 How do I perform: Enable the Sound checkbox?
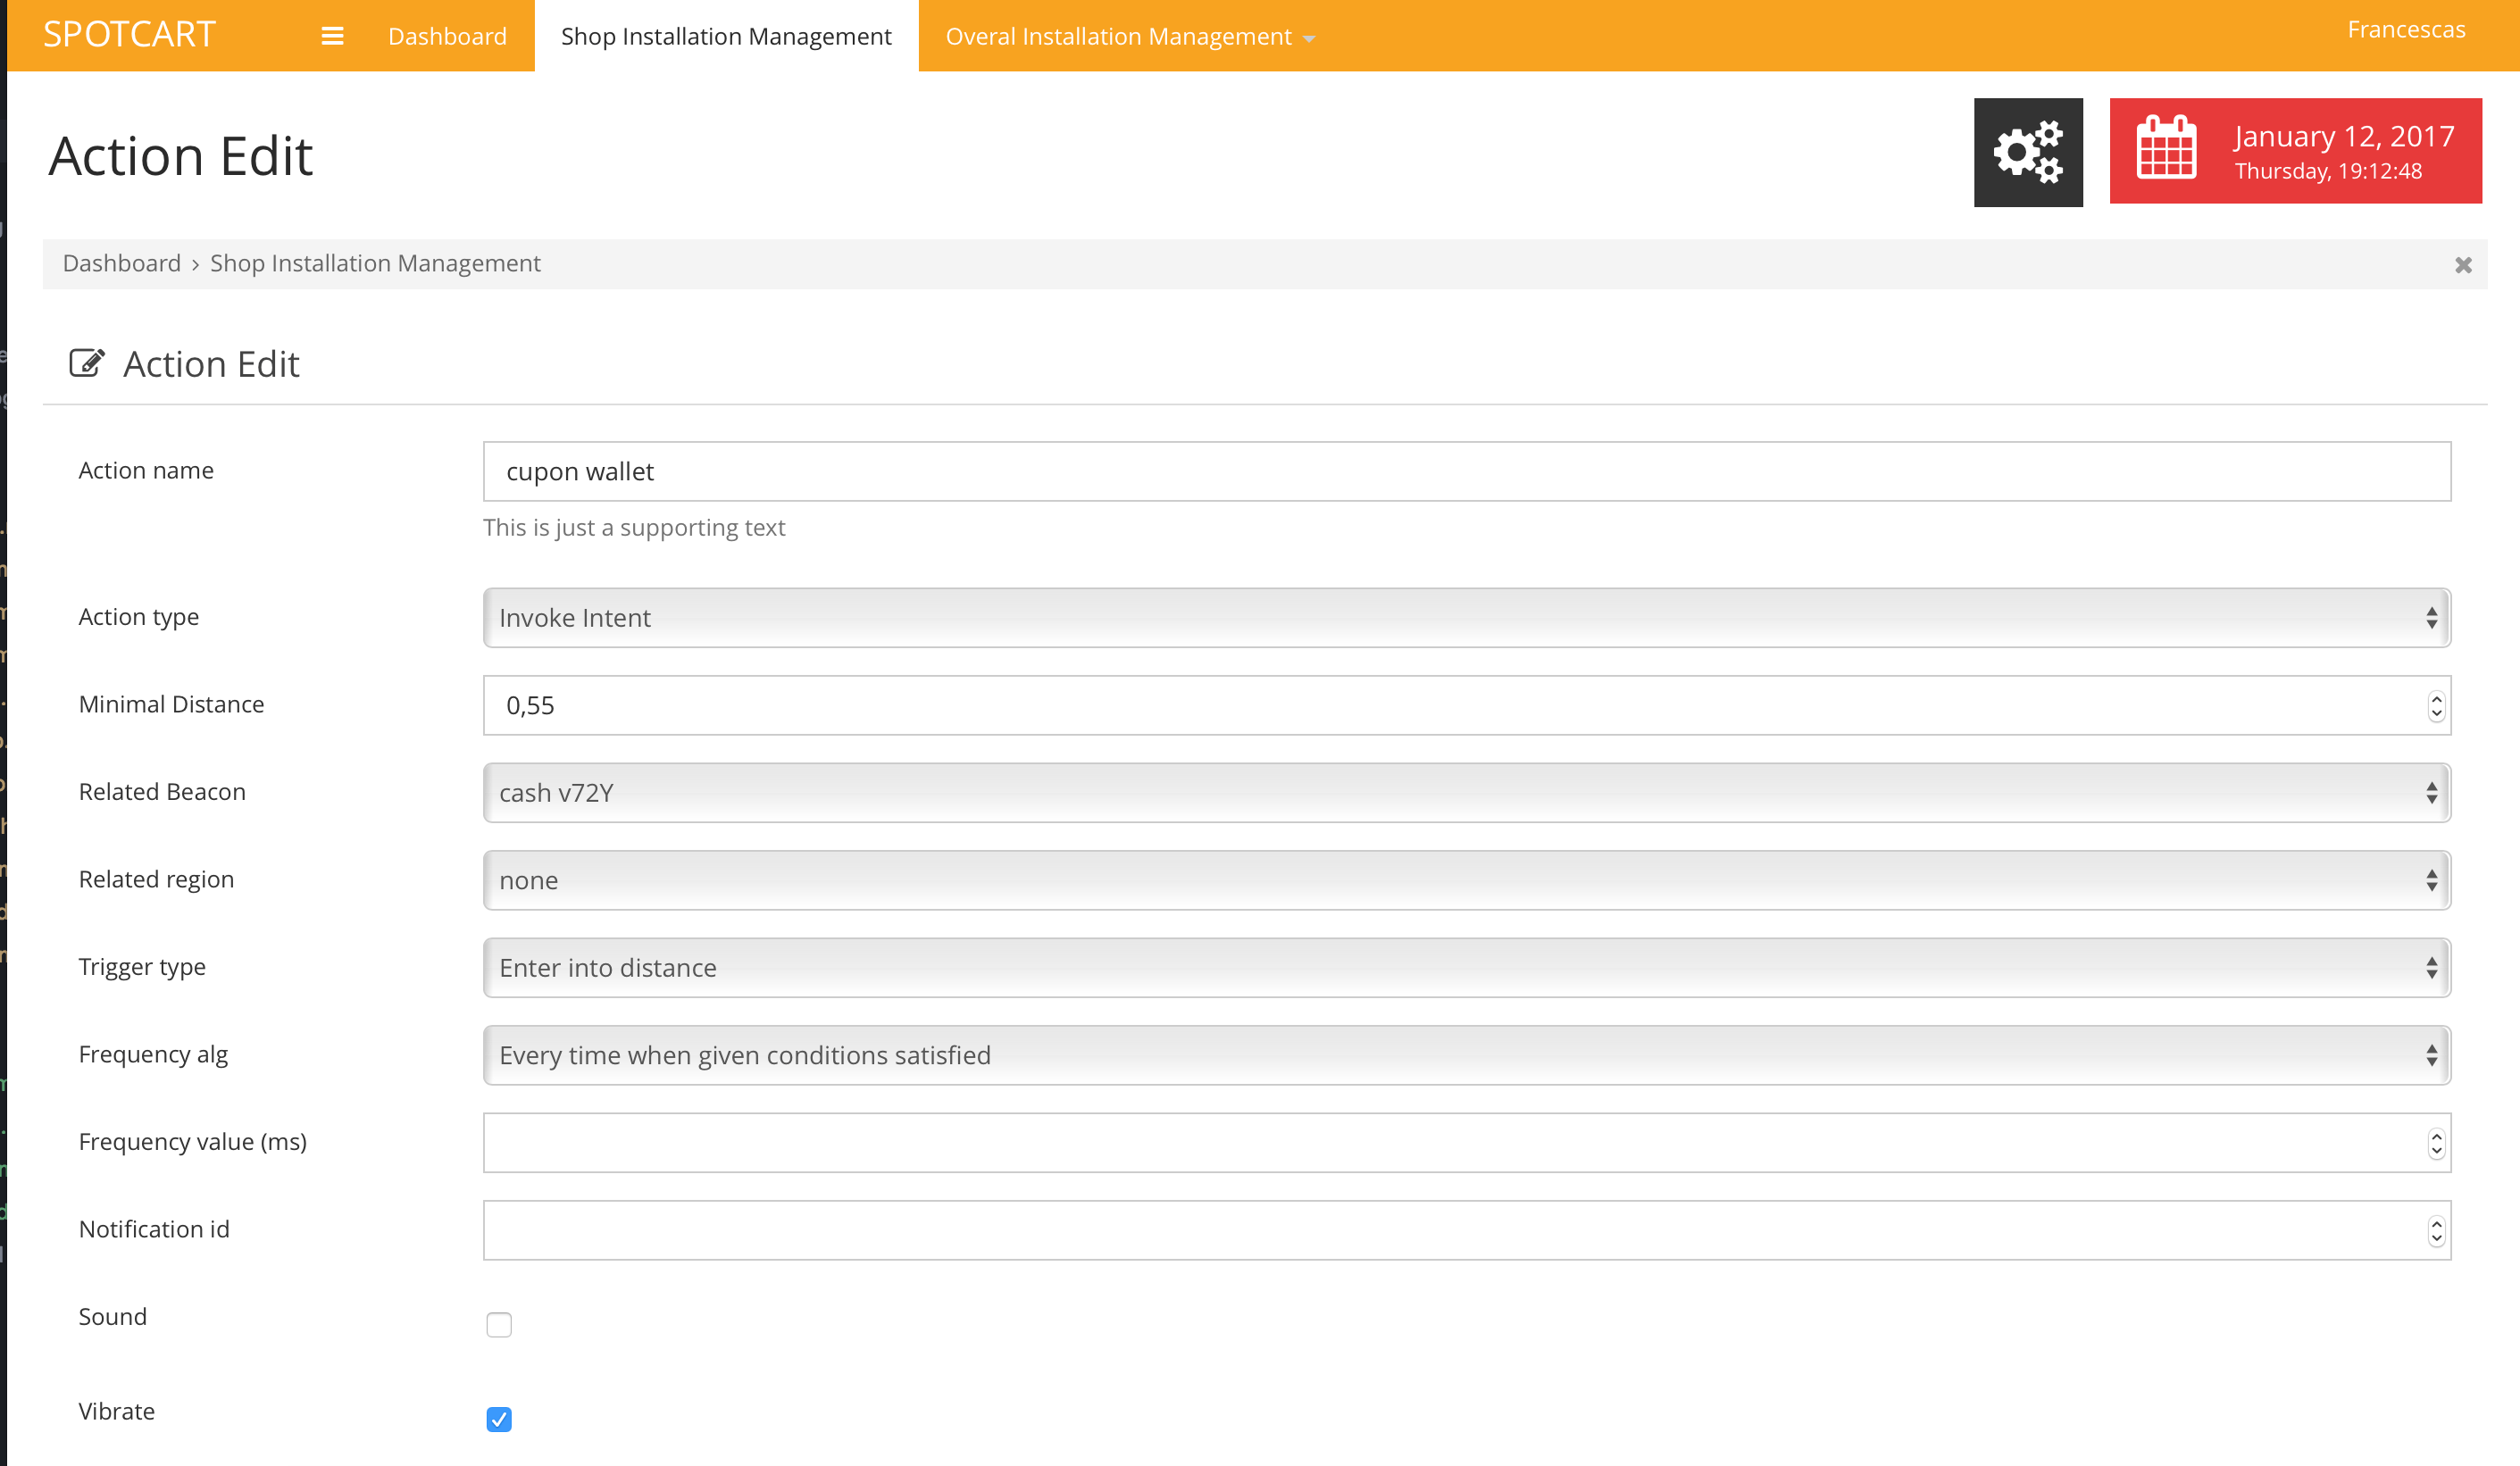pos(499,1324)
